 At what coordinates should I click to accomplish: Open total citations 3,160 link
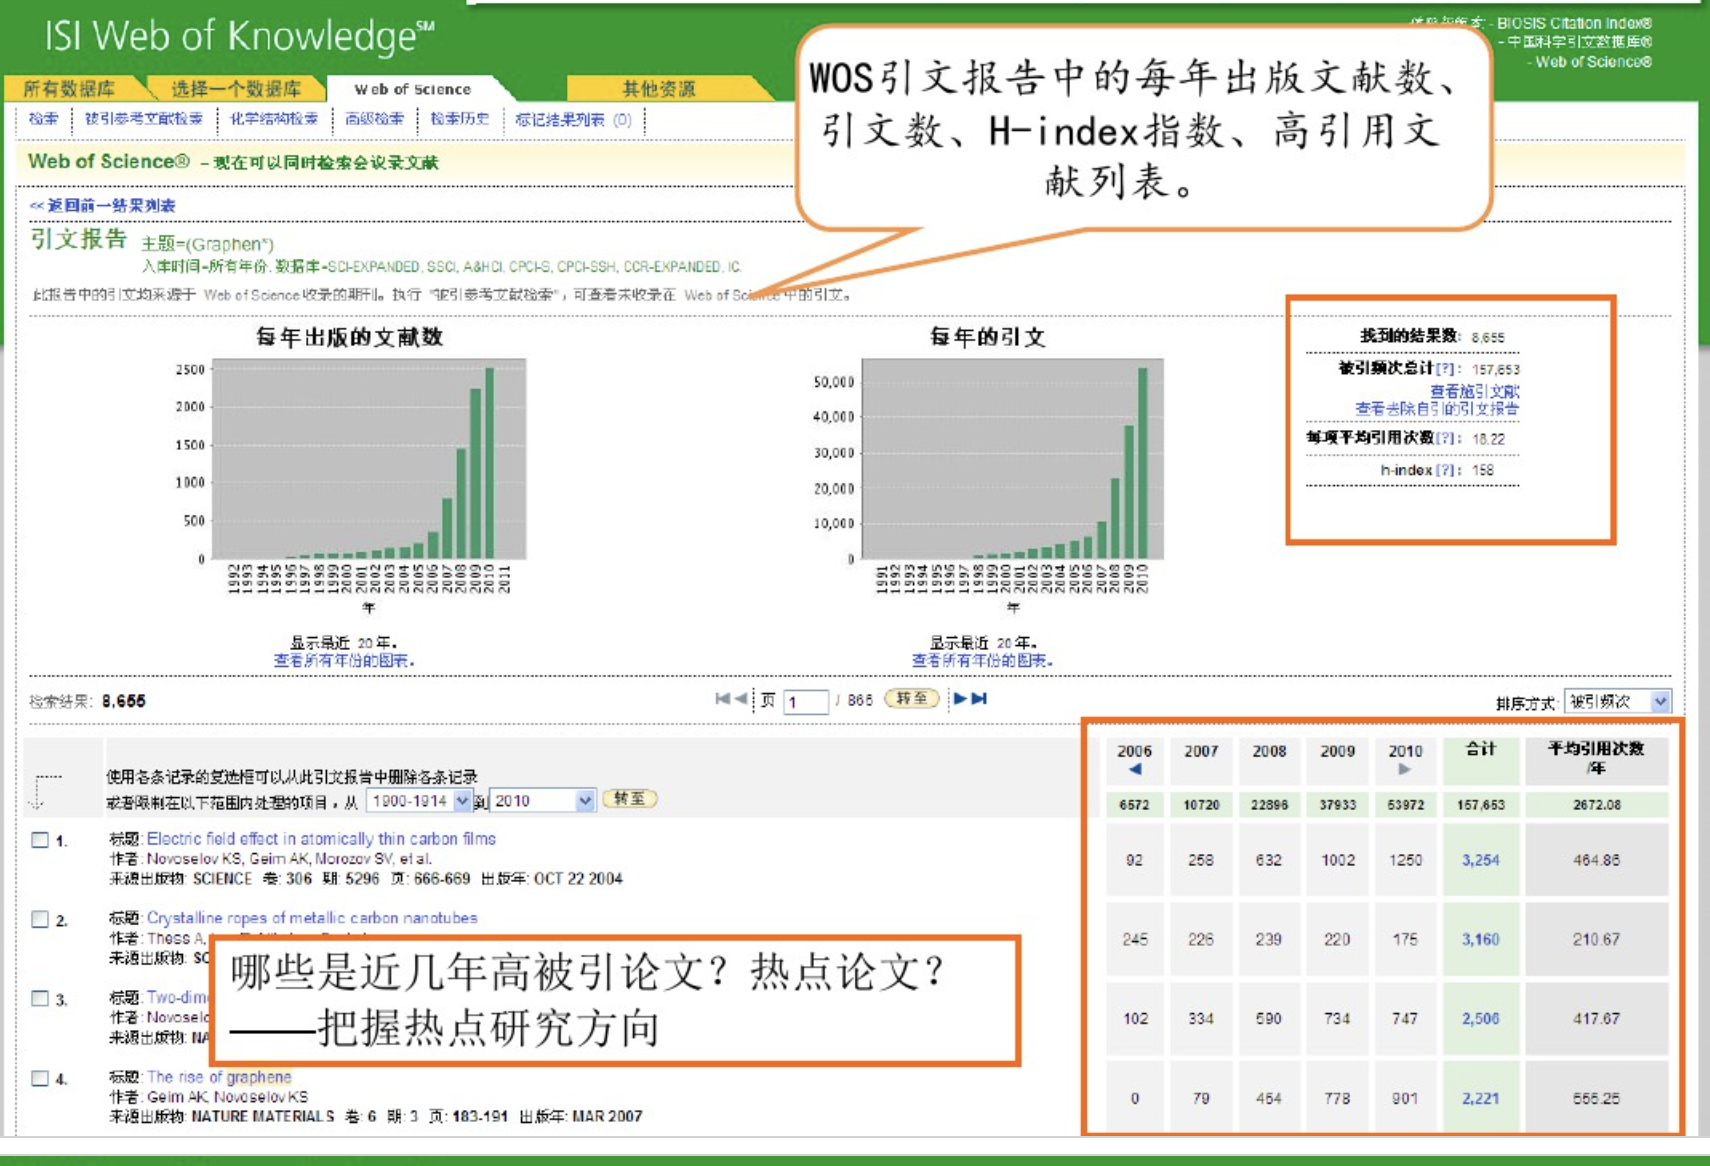pyautogui.click(x=1480, y=940)
